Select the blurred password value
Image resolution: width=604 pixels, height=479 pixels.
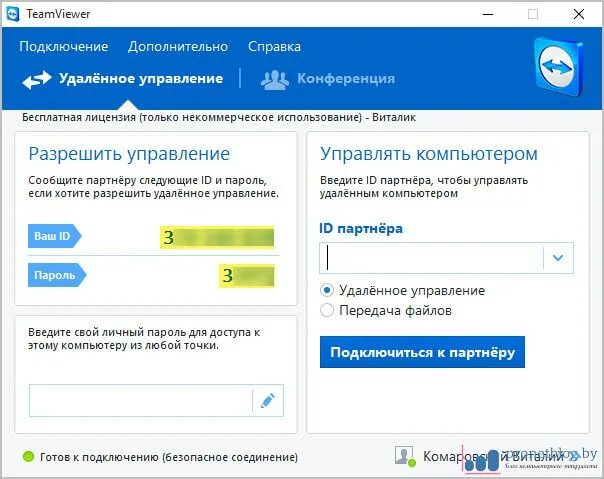click(x=247, y=276)
